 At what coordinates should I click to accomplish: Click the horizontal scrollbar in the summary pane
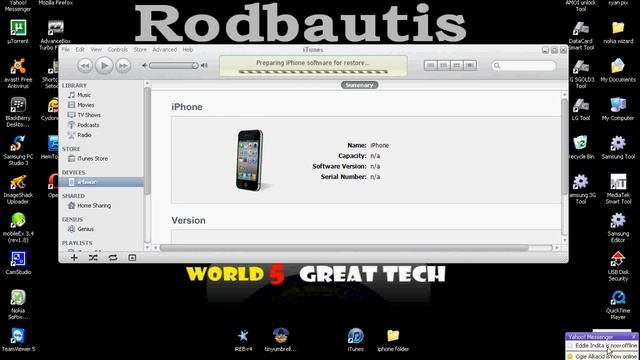tap(344, 248)
